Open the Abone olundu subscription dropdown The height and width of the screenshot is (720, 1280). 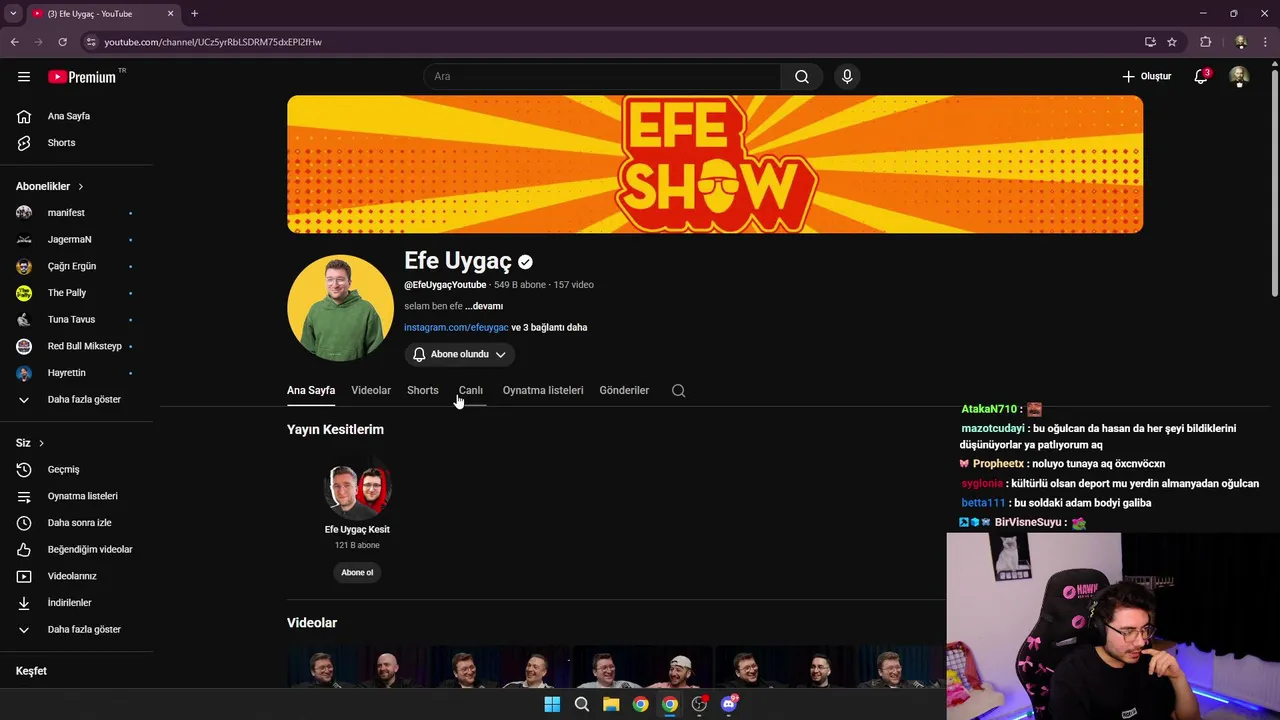(x=460, y=354)
